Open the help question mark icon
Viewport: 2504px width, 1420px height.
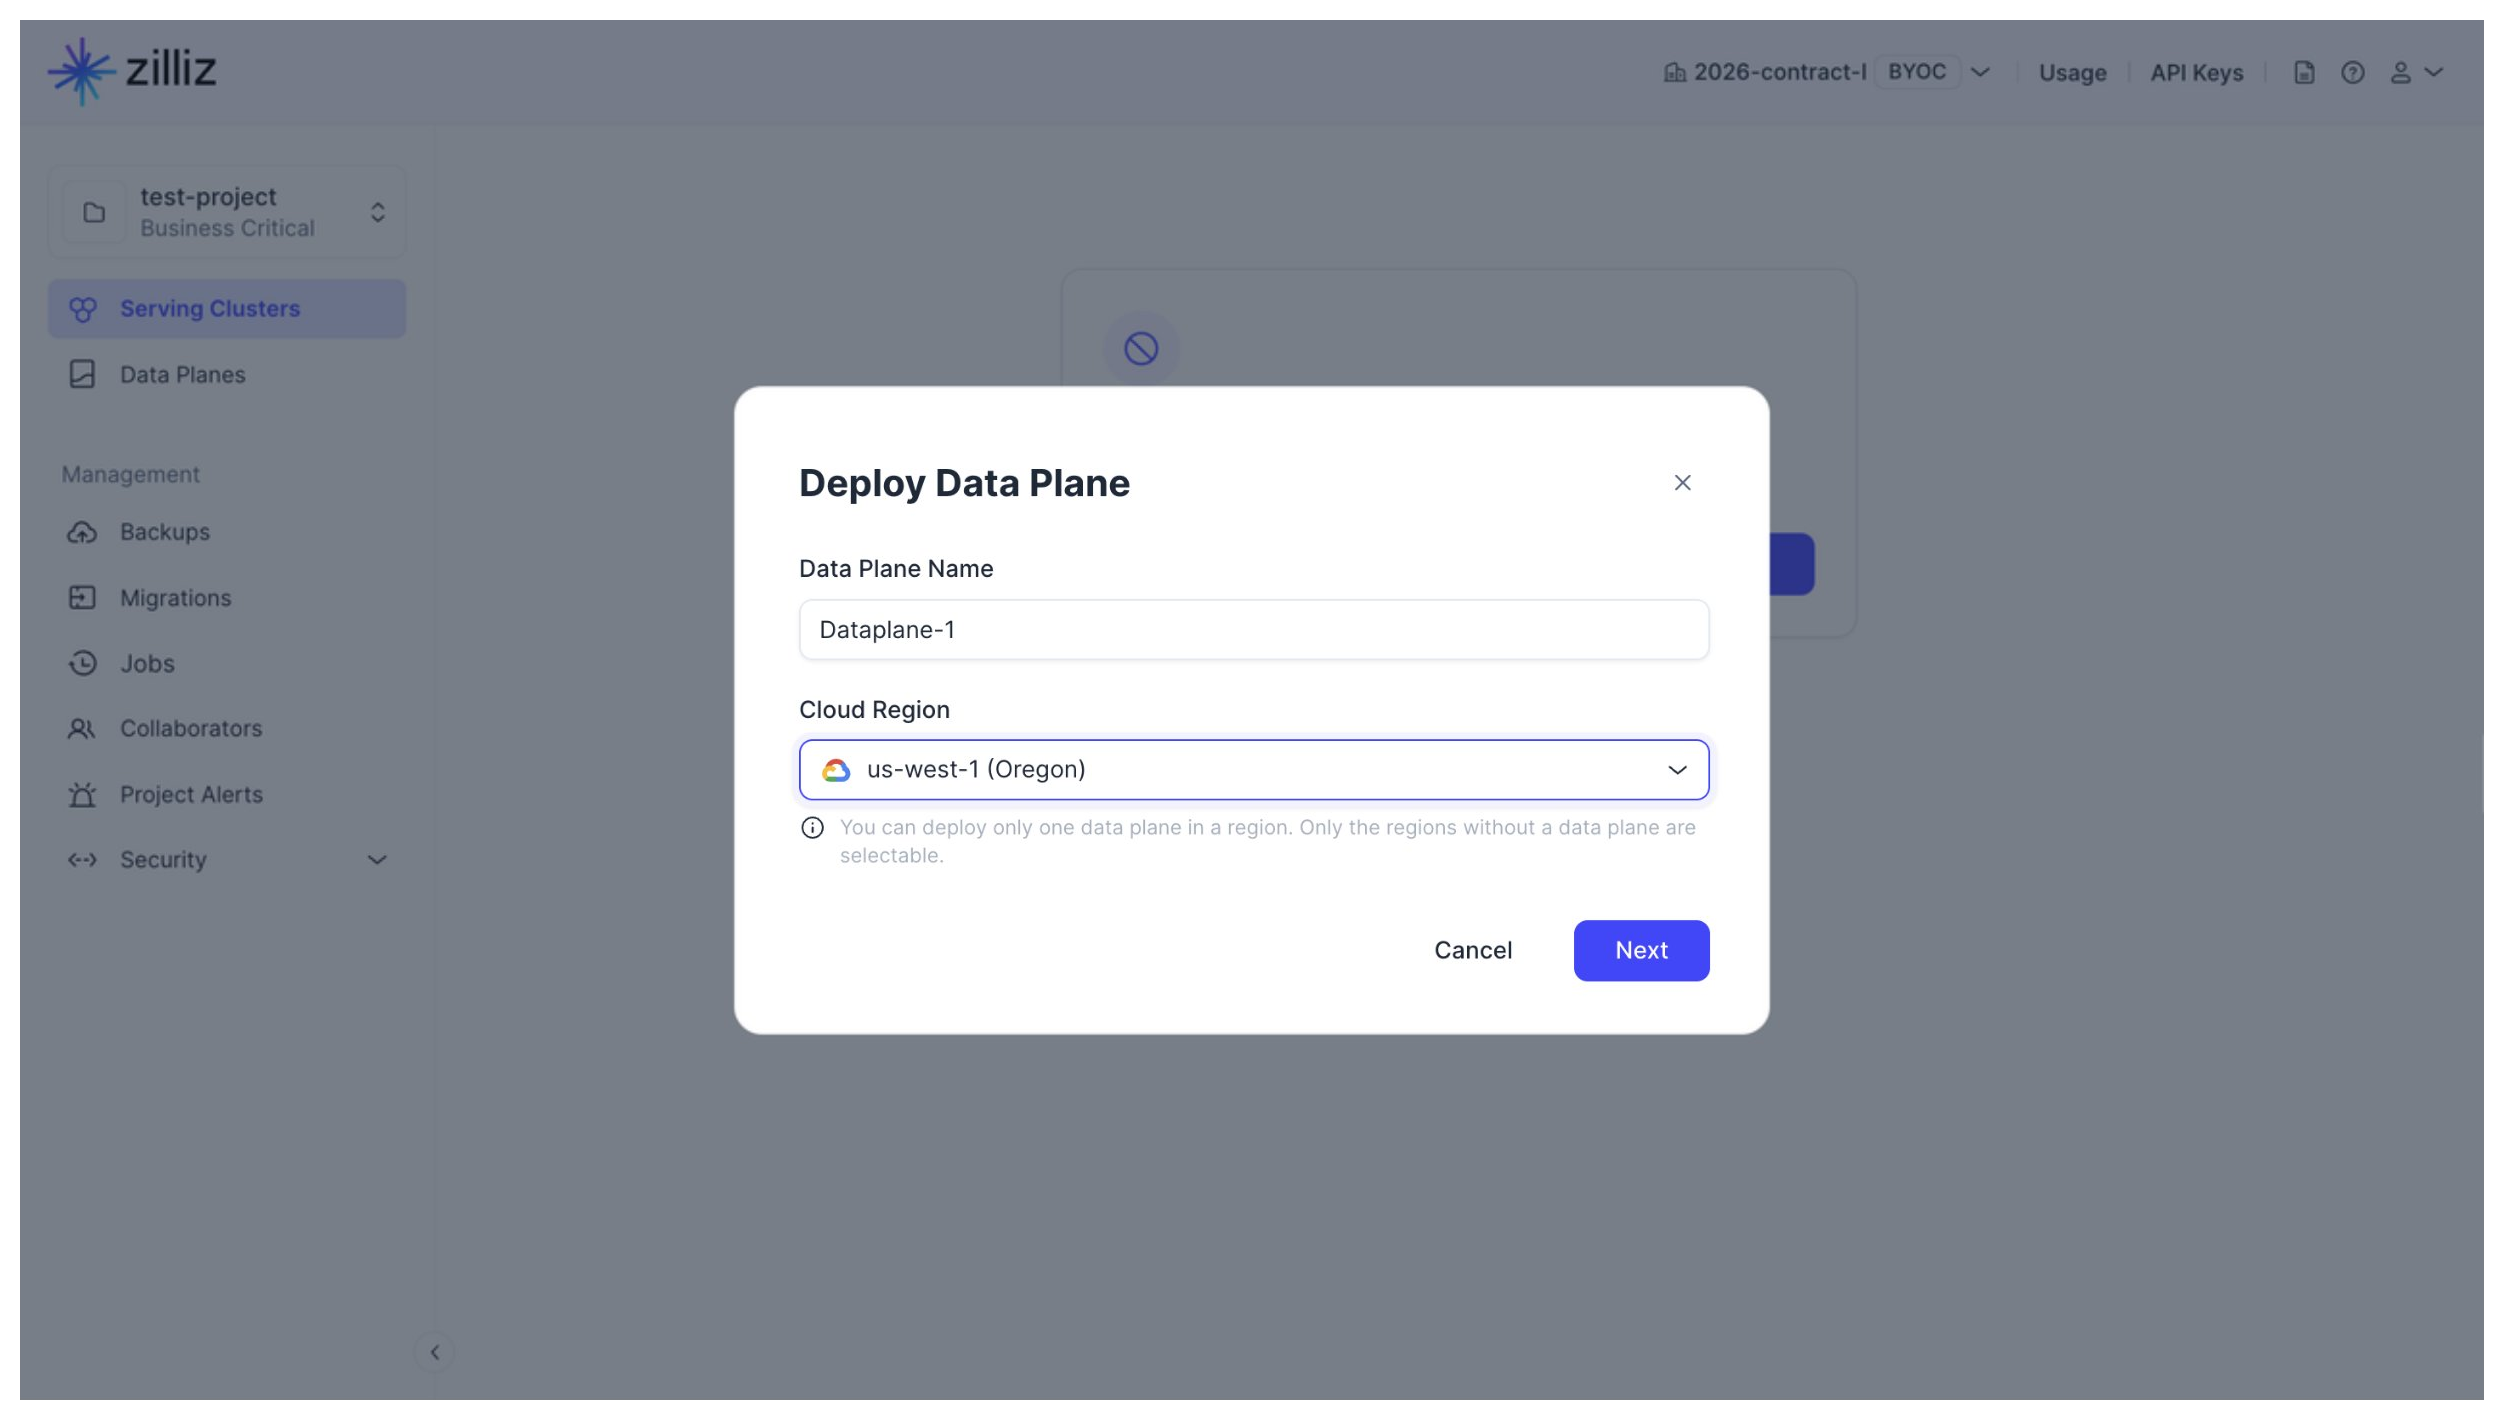point(2353,73)
